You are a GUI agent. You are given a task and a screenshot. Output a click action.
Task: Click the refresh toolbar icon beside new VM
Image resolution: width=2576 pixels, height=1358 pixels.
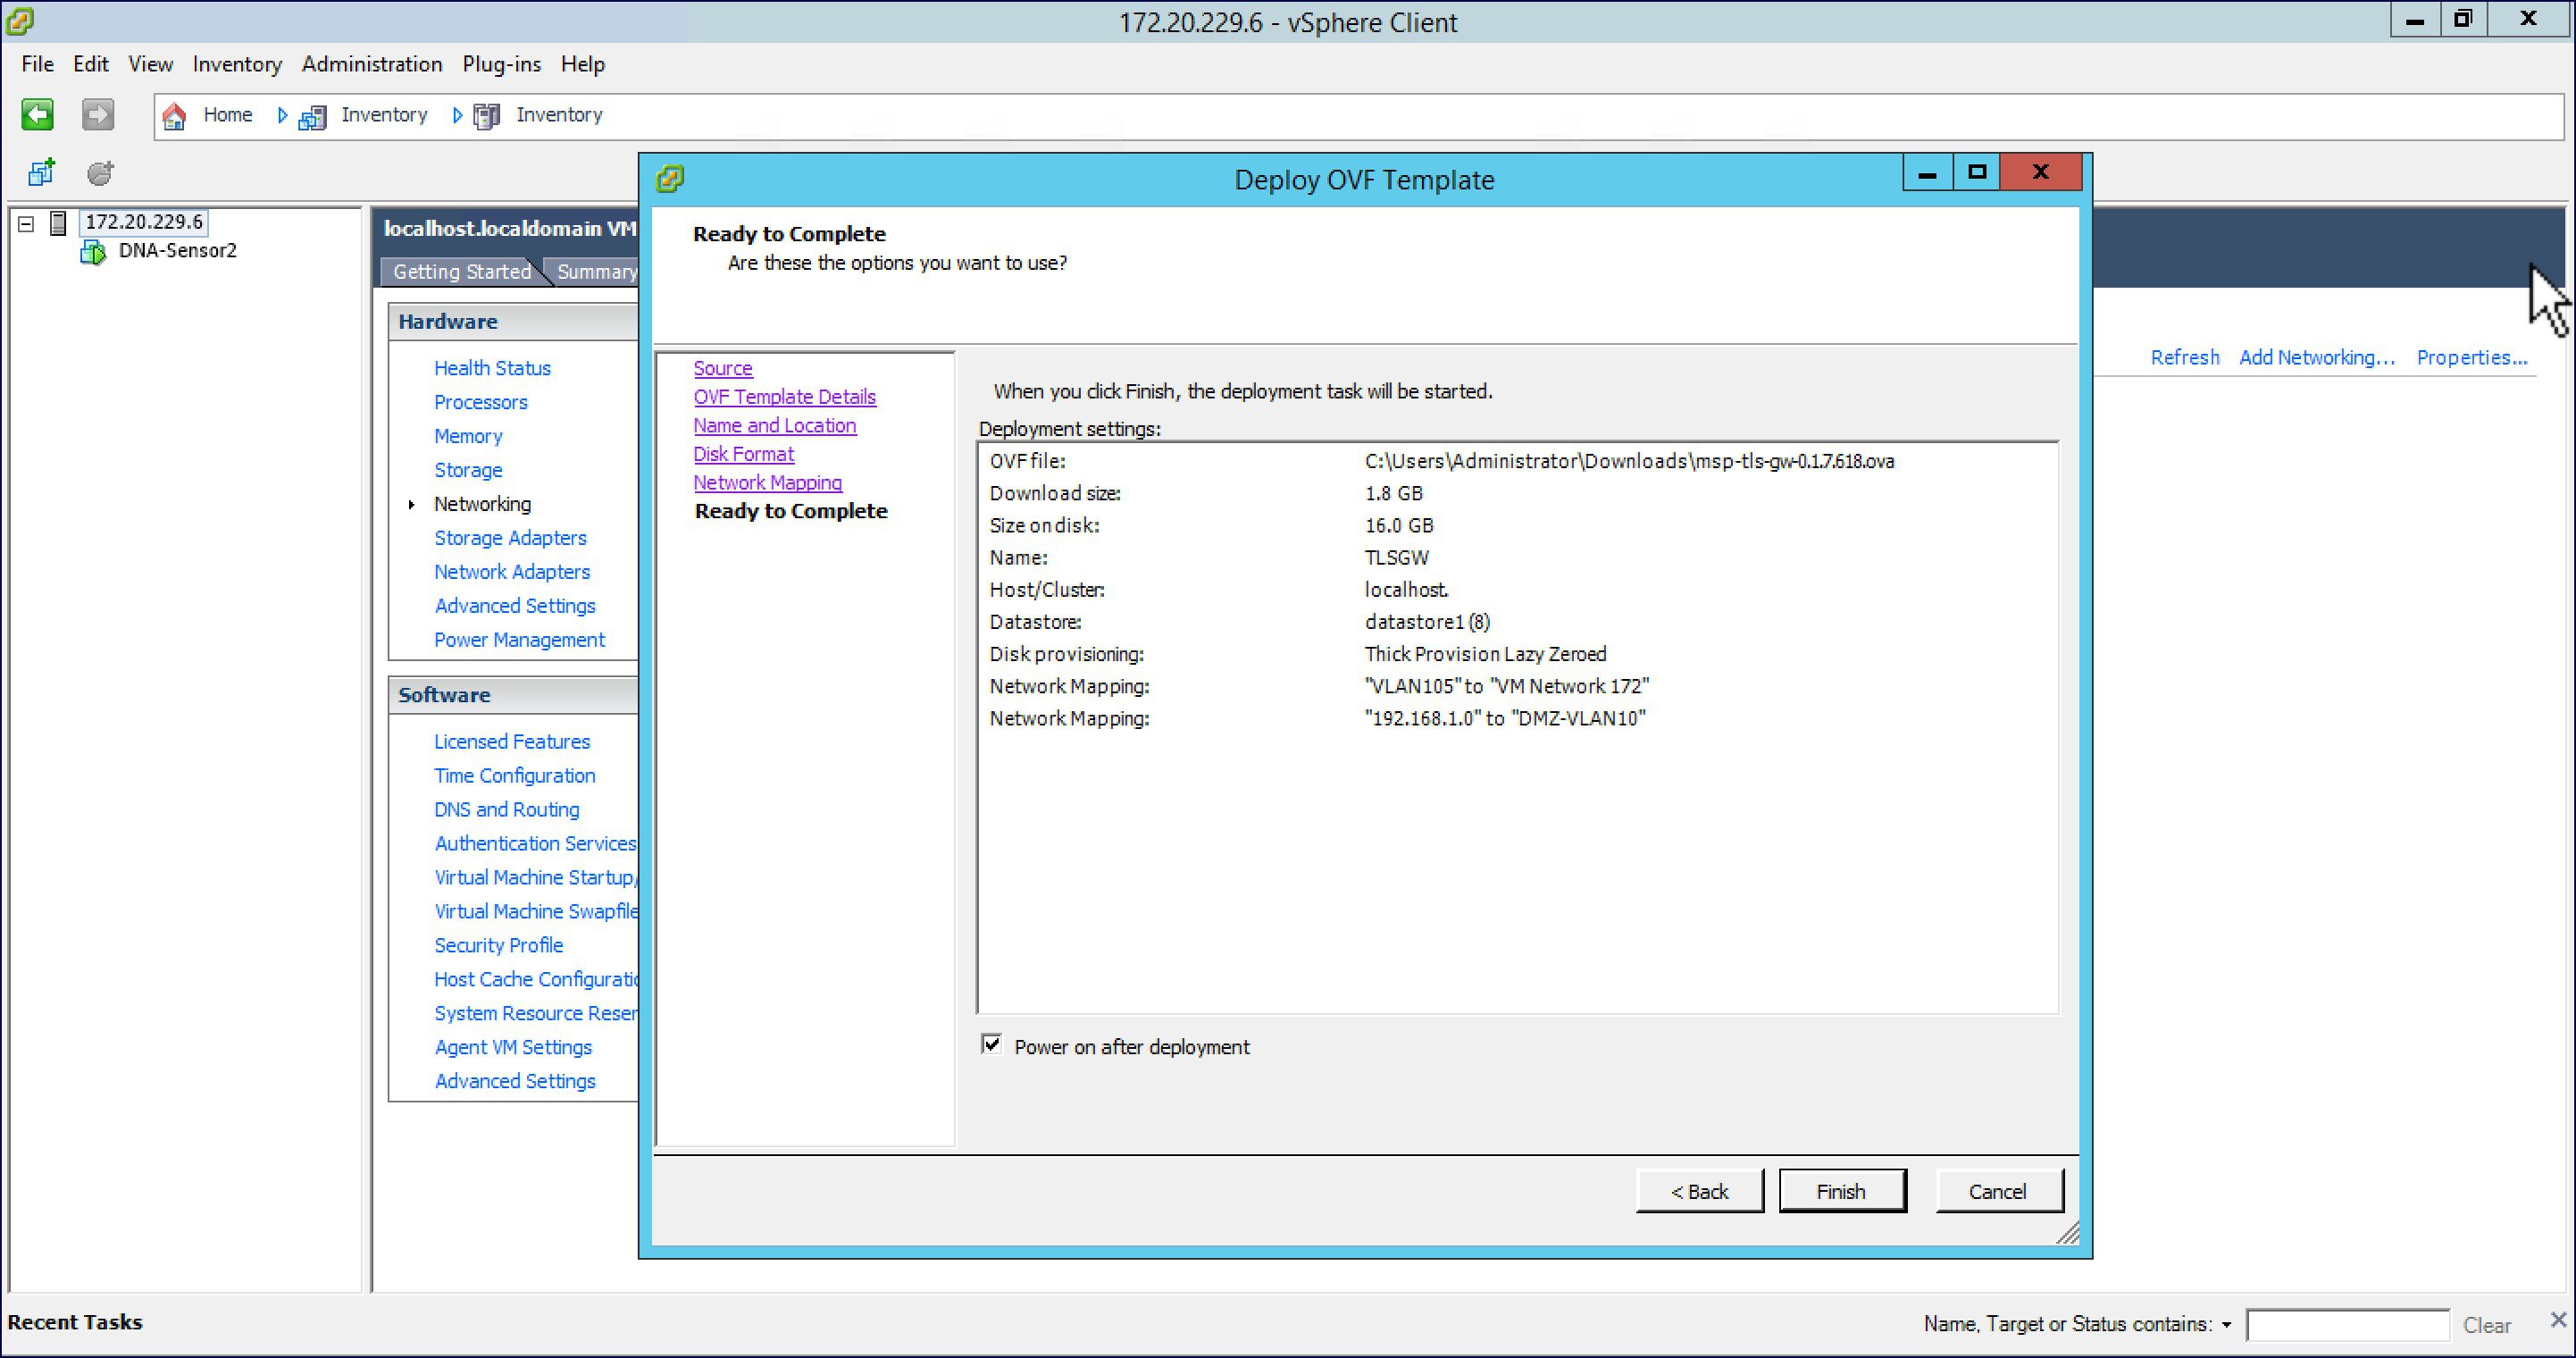(100, 173)
